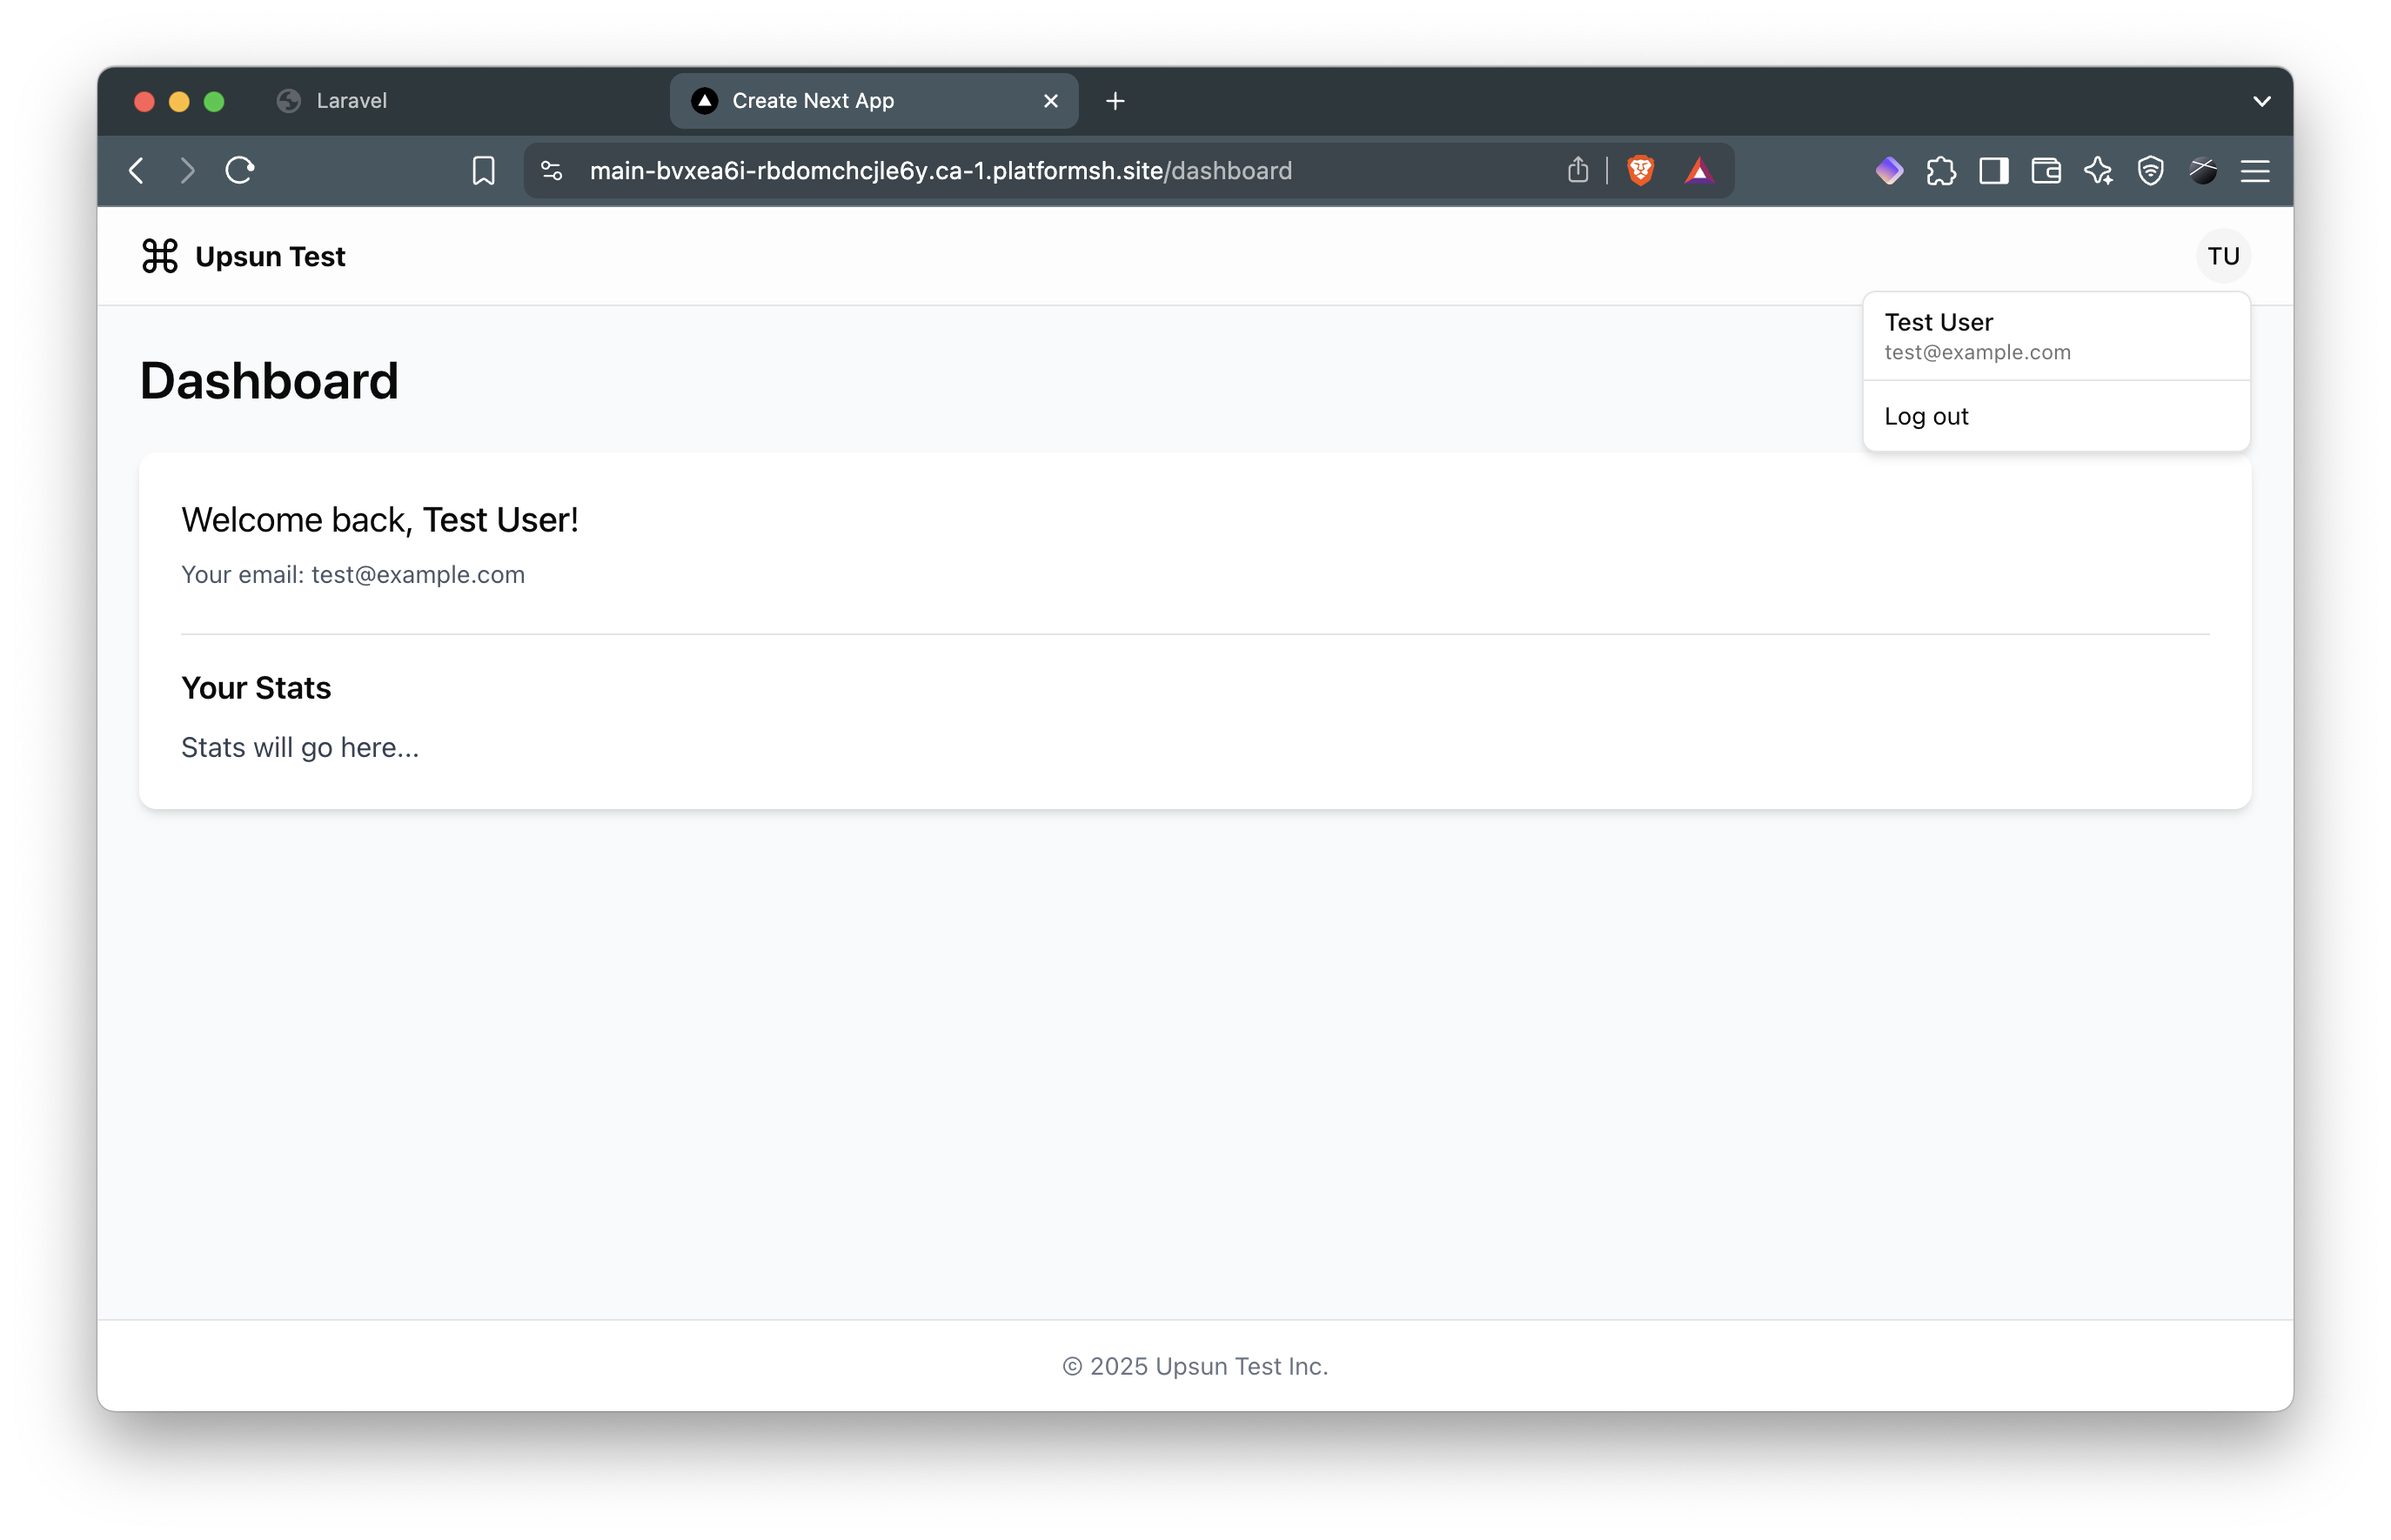Go back to the previous page
The height and width of the screenshot is (1540, 2391).
[x=137, y=171]
